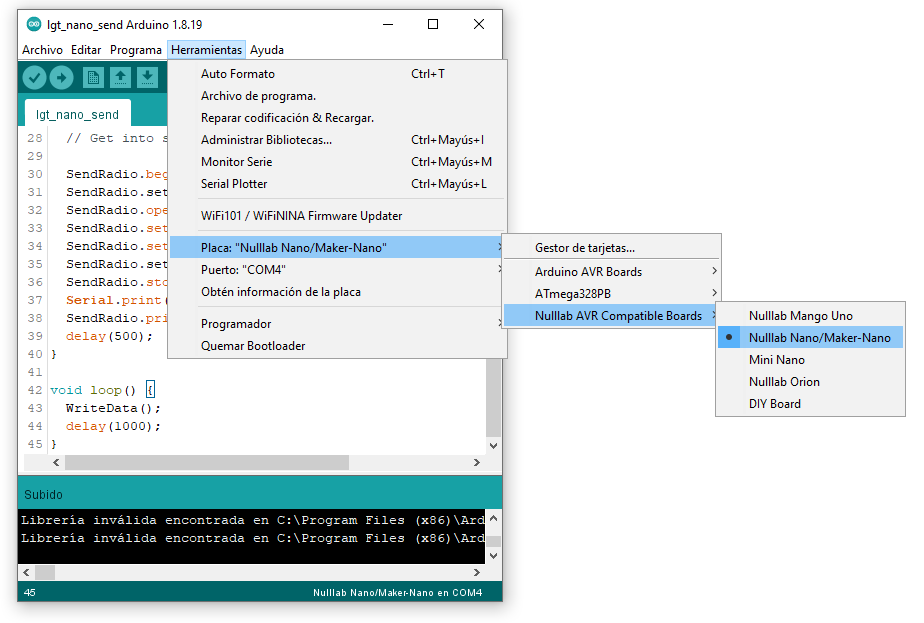Click the 'Subido' status message
924x623 pixels.
(43, 495)
